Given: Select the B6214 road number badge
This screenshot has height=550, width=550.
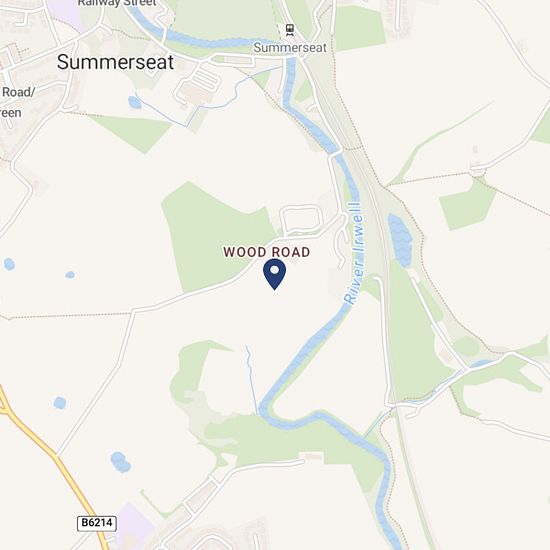Looking at the screenshot, I should tap(97, 523).
